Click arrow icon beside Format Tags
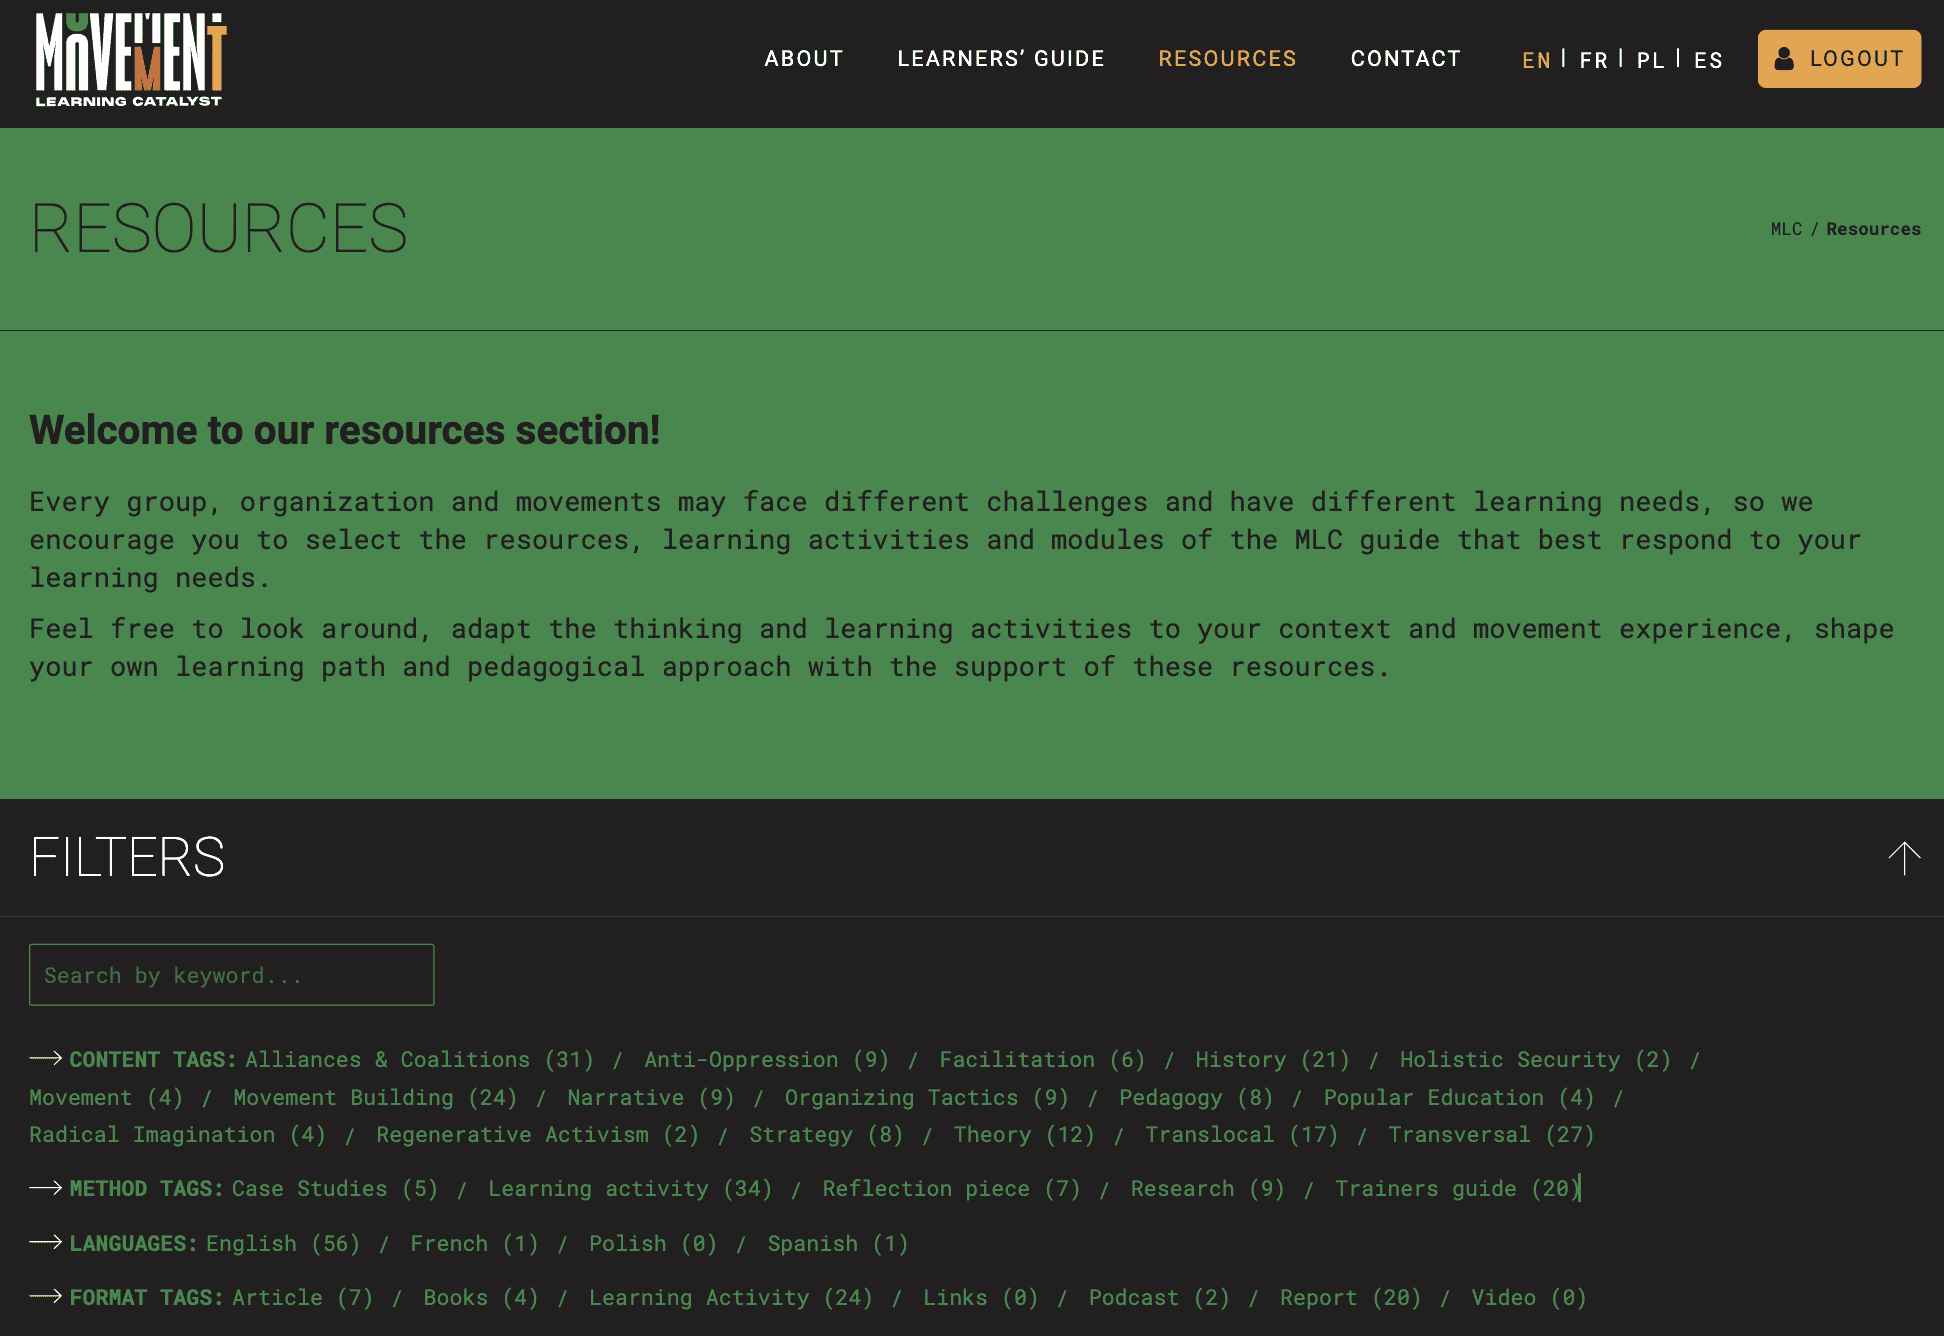The image size is (1944, 1336). (46, 1296)
